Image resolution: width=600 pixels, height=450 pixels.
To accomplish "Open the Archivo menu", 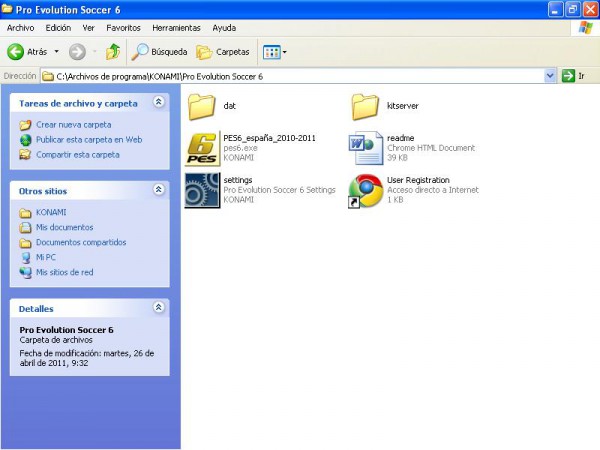I will tap(21, 28).
